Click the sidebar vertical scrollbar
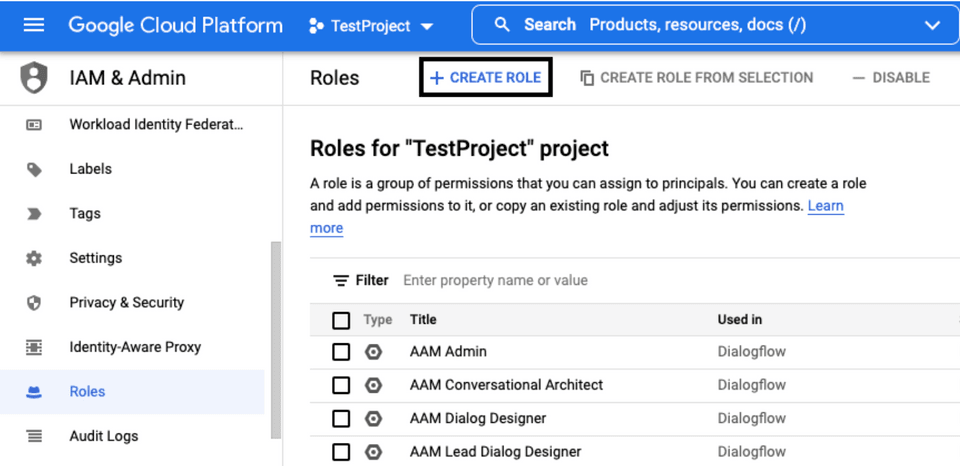Screen dimensions: 960x466 (276, 340)
